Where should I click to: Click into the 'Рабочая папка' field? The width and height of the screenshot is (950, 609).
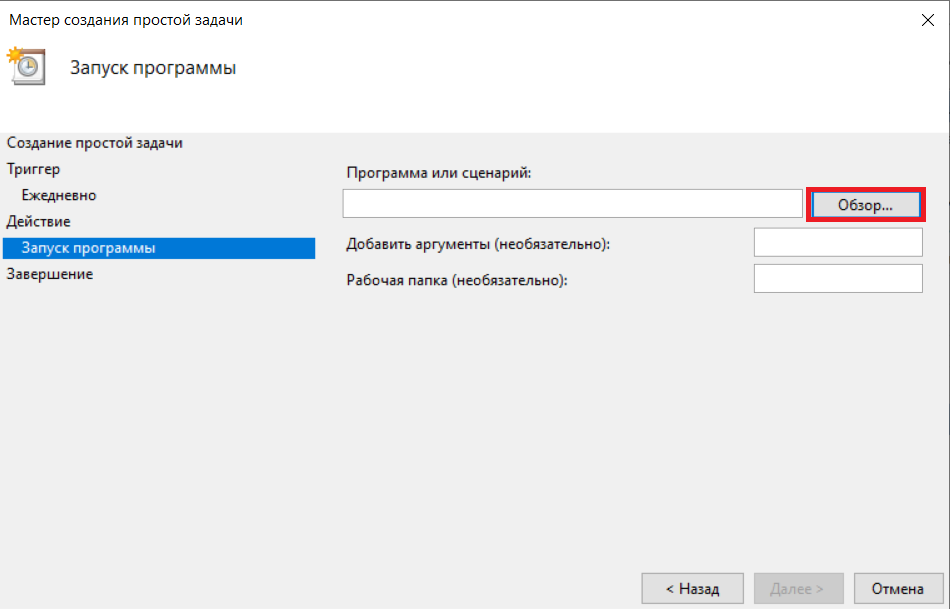838,278
